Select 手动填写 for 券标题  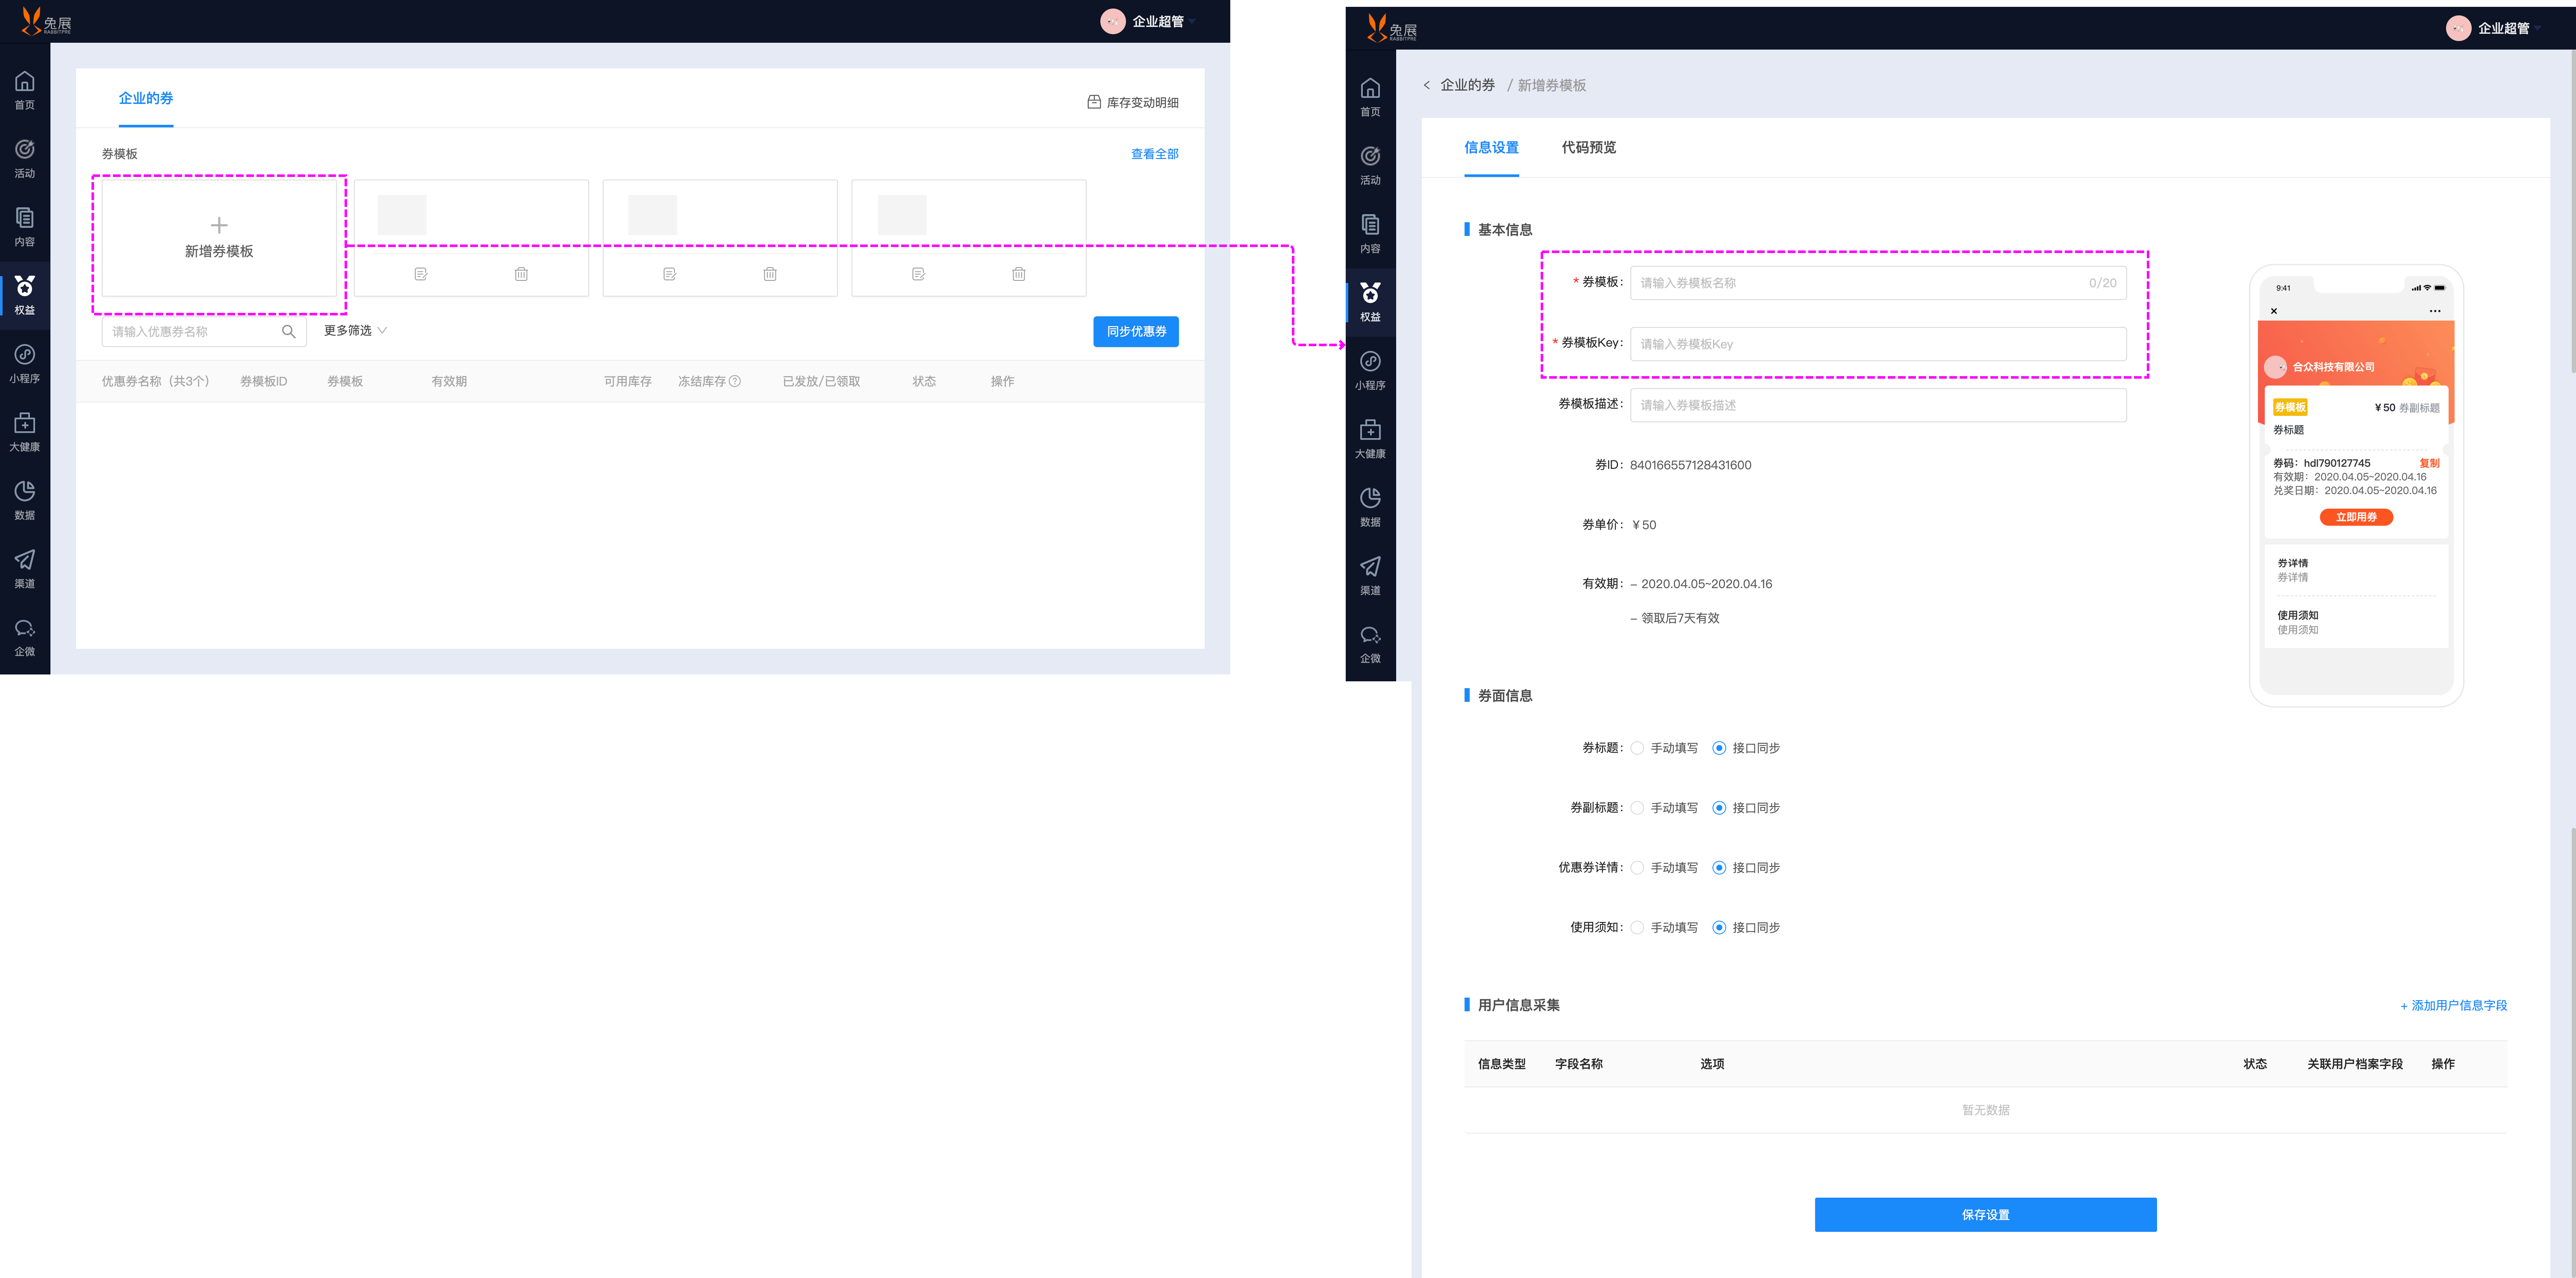(x=1637, y=748)
